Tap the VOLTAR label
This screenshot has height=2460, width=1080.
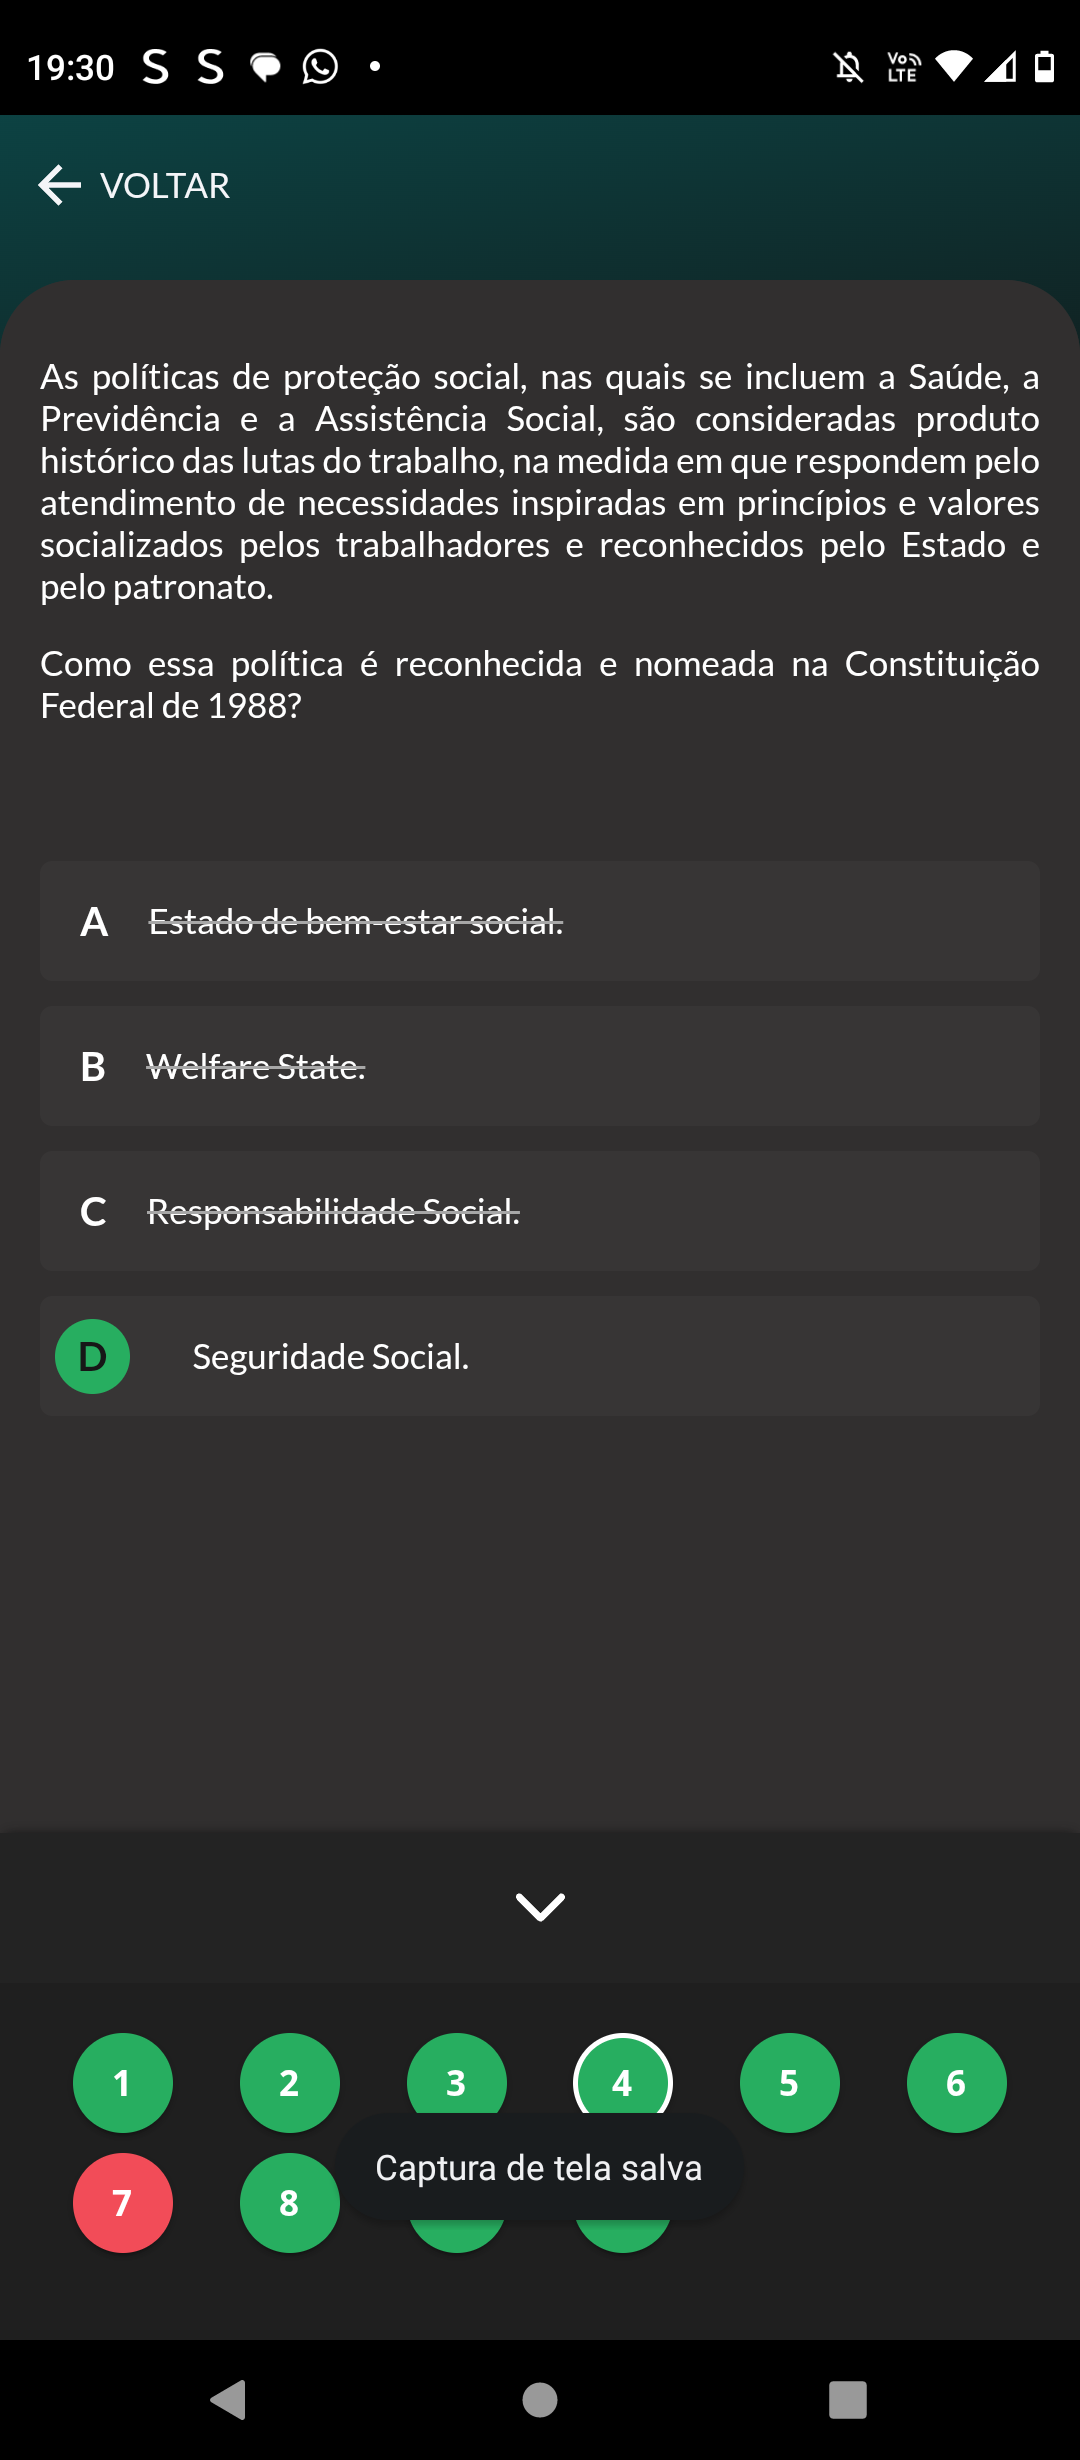[x=165, y=186]
